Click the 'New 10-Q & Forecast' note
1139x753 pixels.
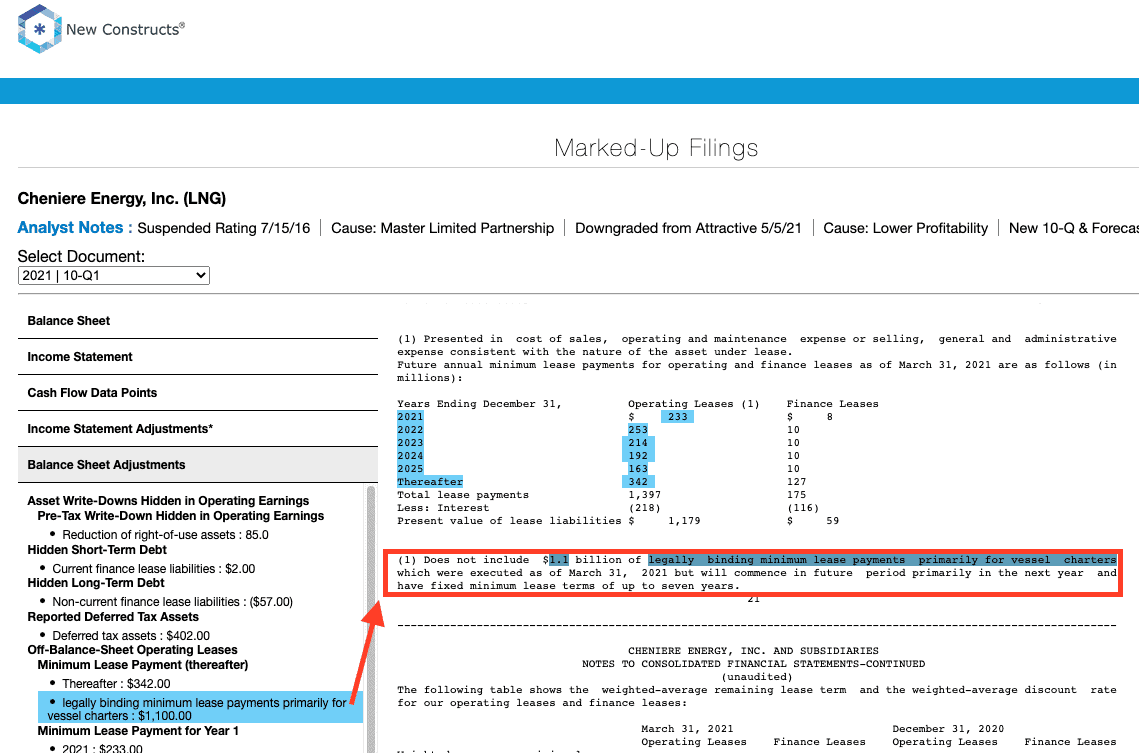coord(1074,228)
